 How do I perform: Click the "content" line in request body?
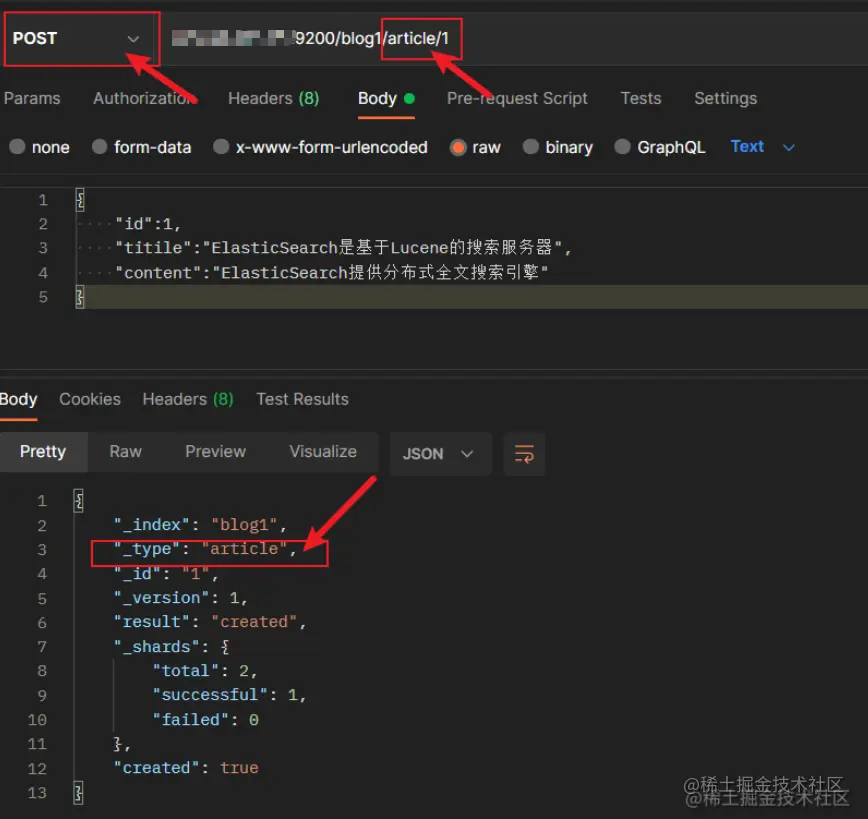pyautogui.click(x=332, y=272)
